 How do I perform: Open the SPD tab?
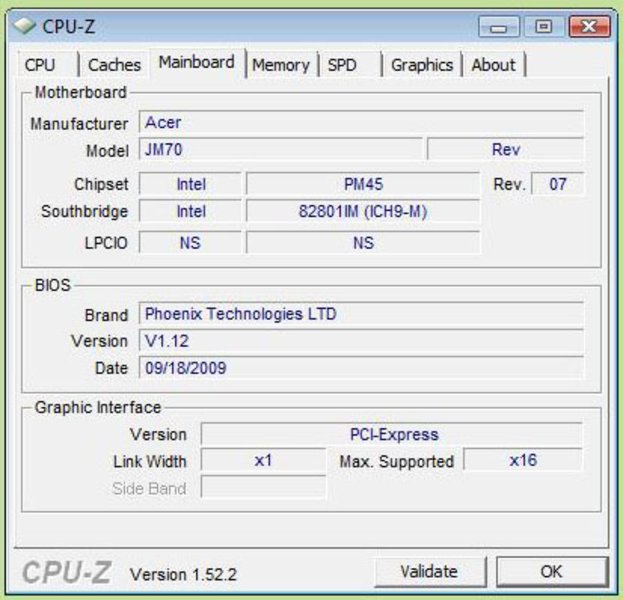coord(350,65)
